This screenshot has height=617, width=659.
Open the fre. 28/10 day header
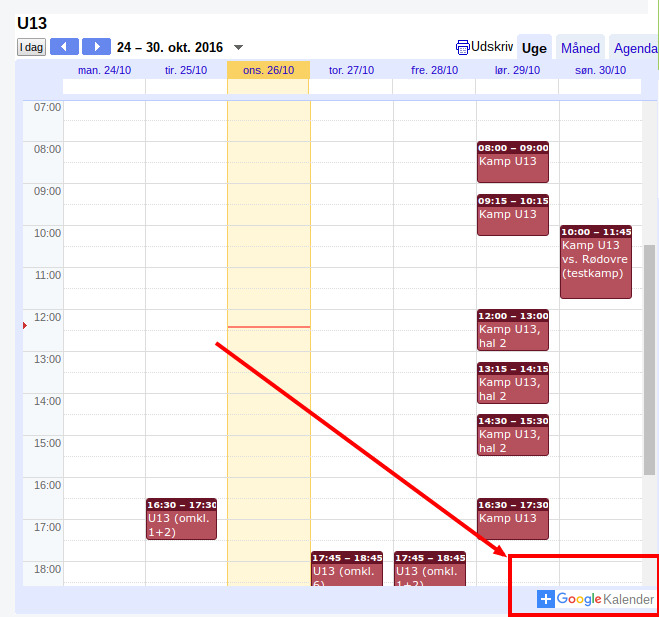click(x=435, y=70)
